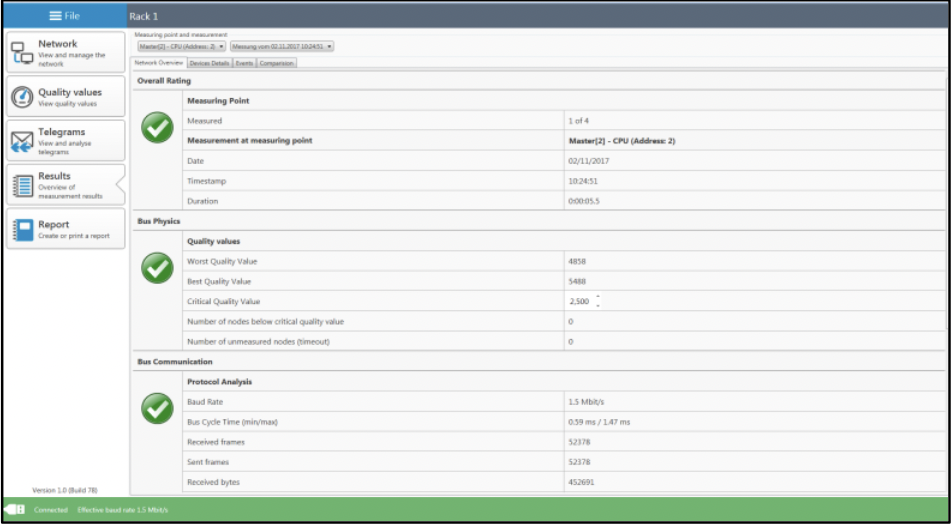
Task: Click the Bus Communication green checkmark icon
Action: [x=157, y=407]
